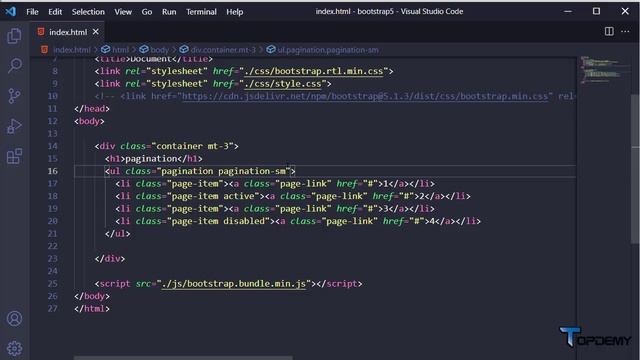
Task: Open the Run menu
Action: point(169,12)
